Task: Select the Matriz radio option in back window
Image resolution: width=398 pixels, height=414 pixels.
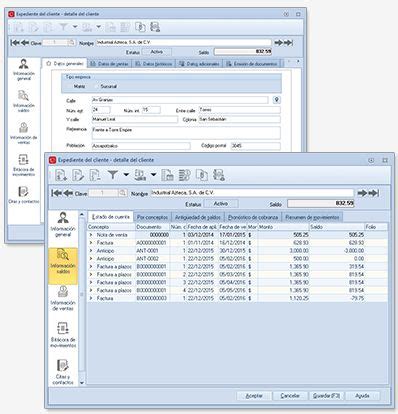Action: [x=77, y=86]
